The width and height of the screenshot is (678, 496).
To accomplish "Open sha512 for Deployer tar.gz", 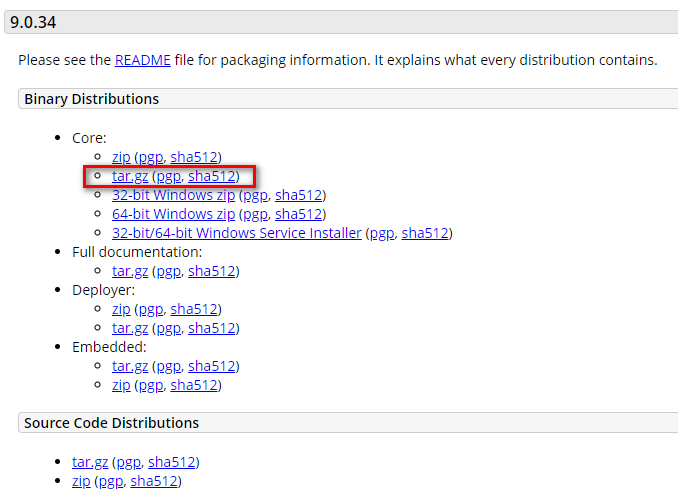I will click(212, 328).
